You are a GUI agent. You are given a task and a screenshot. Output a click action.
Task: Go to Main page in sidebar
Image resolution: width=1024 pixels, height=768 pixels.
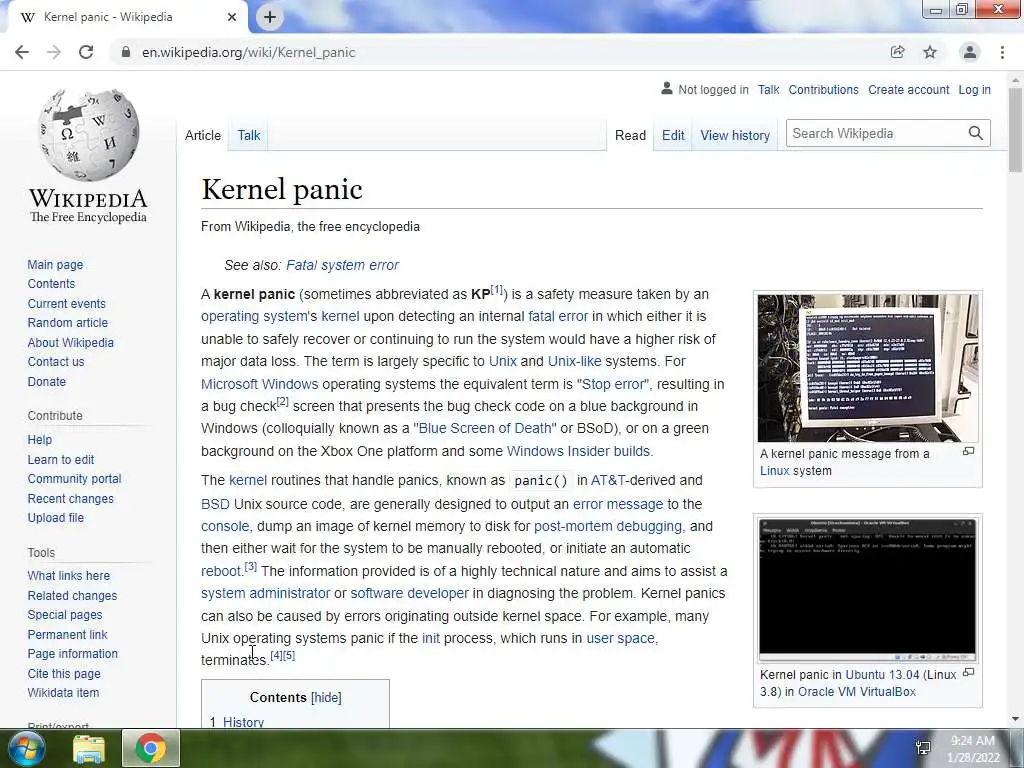click(x=56, y=264)
